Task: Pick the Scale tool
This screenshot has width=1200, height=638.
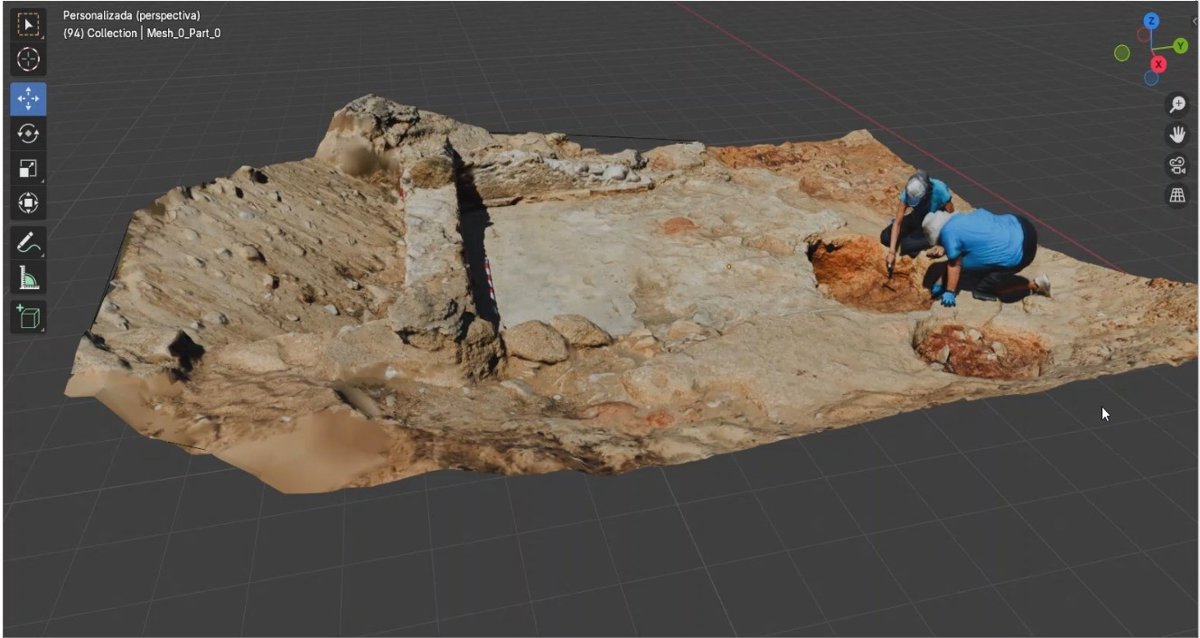Action: click(x=28, y=169)
